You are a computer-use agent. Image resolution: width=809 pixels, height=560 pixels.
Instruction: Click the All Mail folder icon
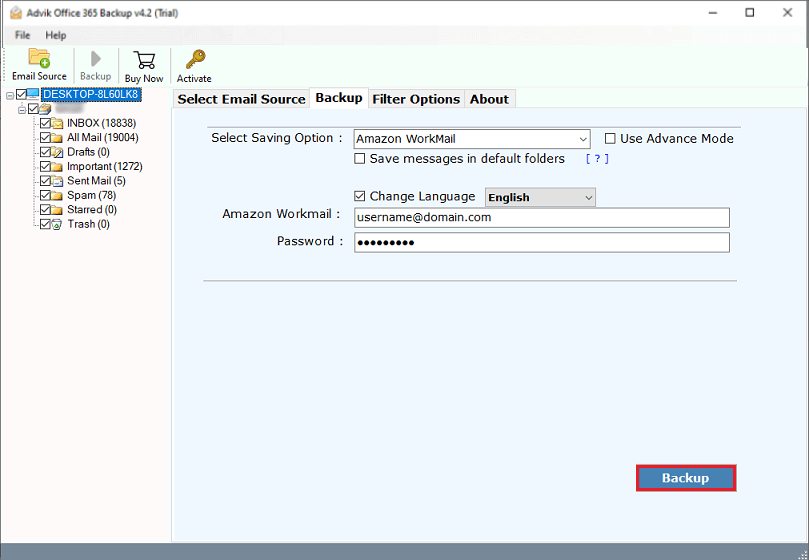click(57, 138)
